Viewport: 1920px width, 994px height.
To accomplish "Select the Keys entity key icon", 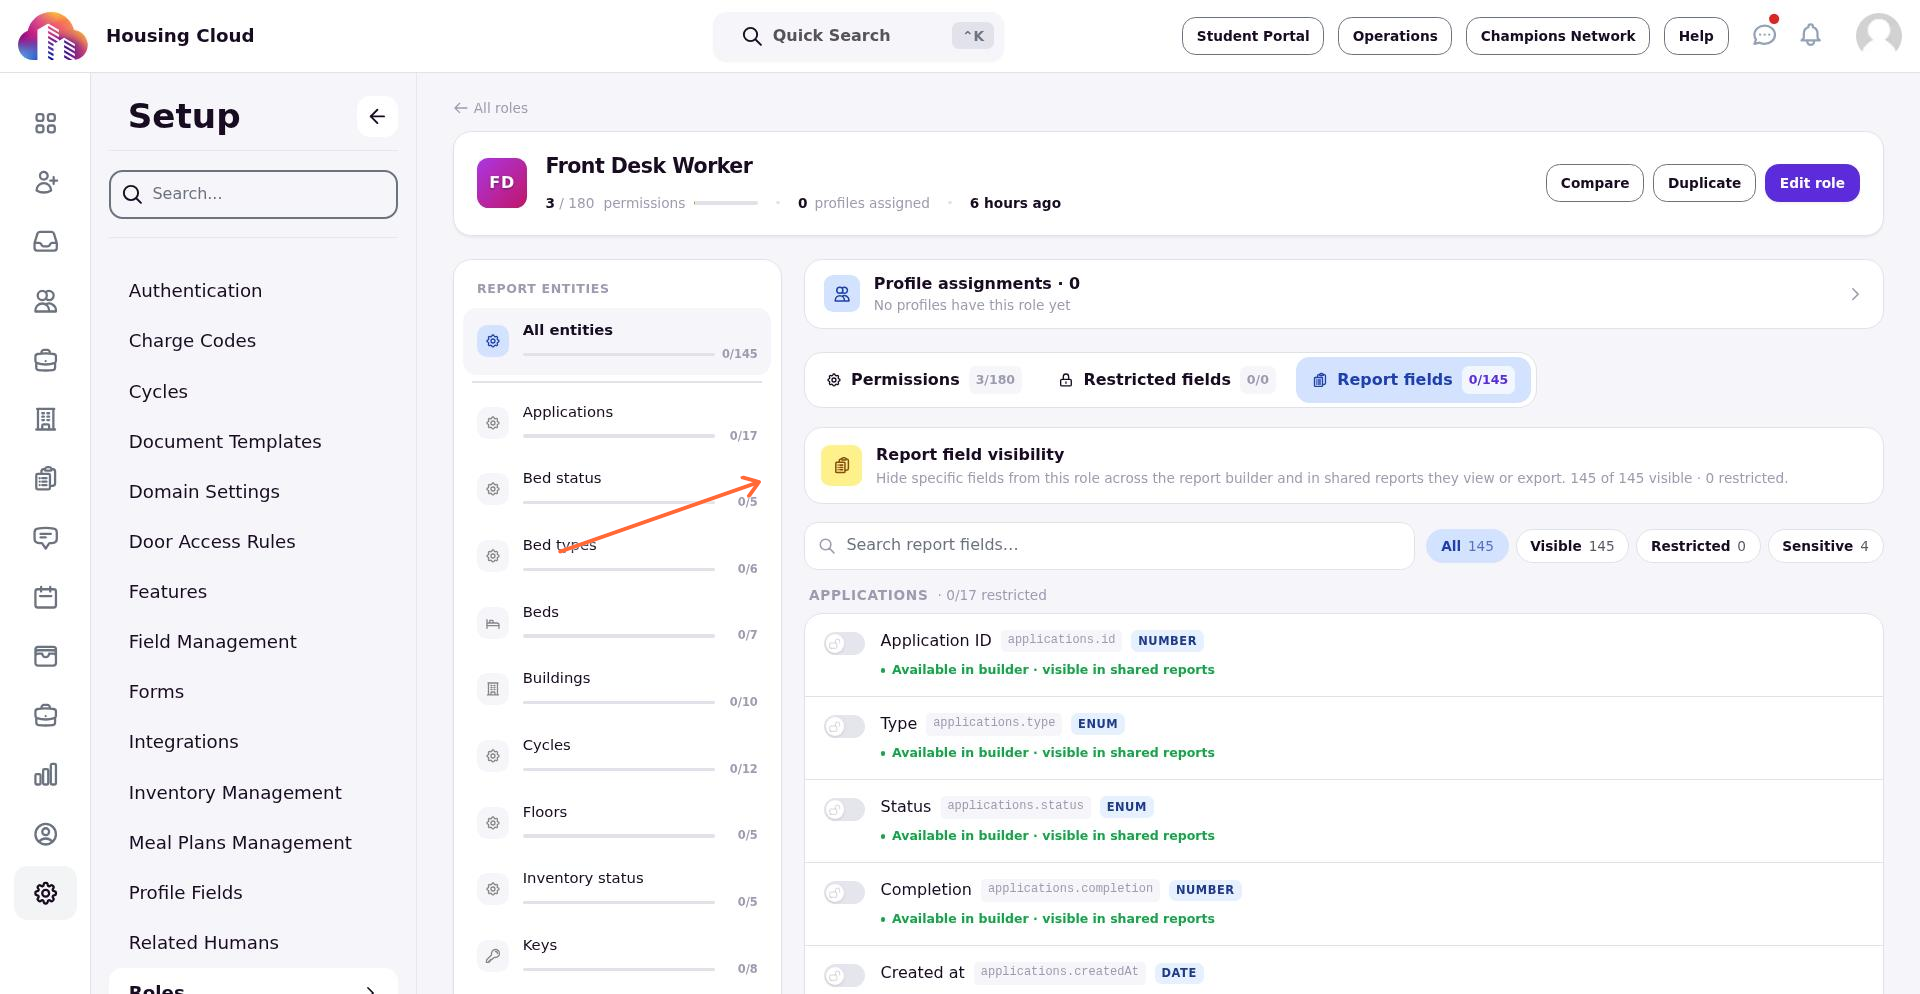I will pyautogui.click(x=493, y=956).
